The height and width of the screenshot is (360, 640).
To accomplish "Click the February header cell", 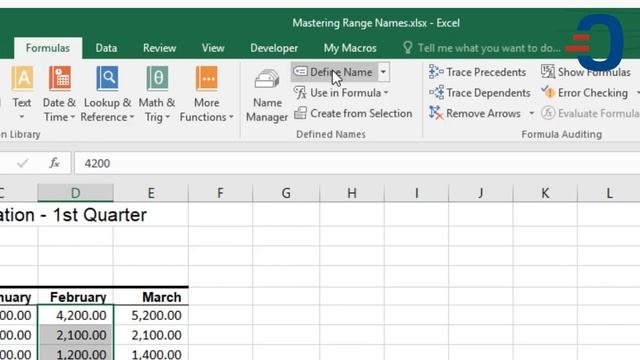I will pos(76,297).
